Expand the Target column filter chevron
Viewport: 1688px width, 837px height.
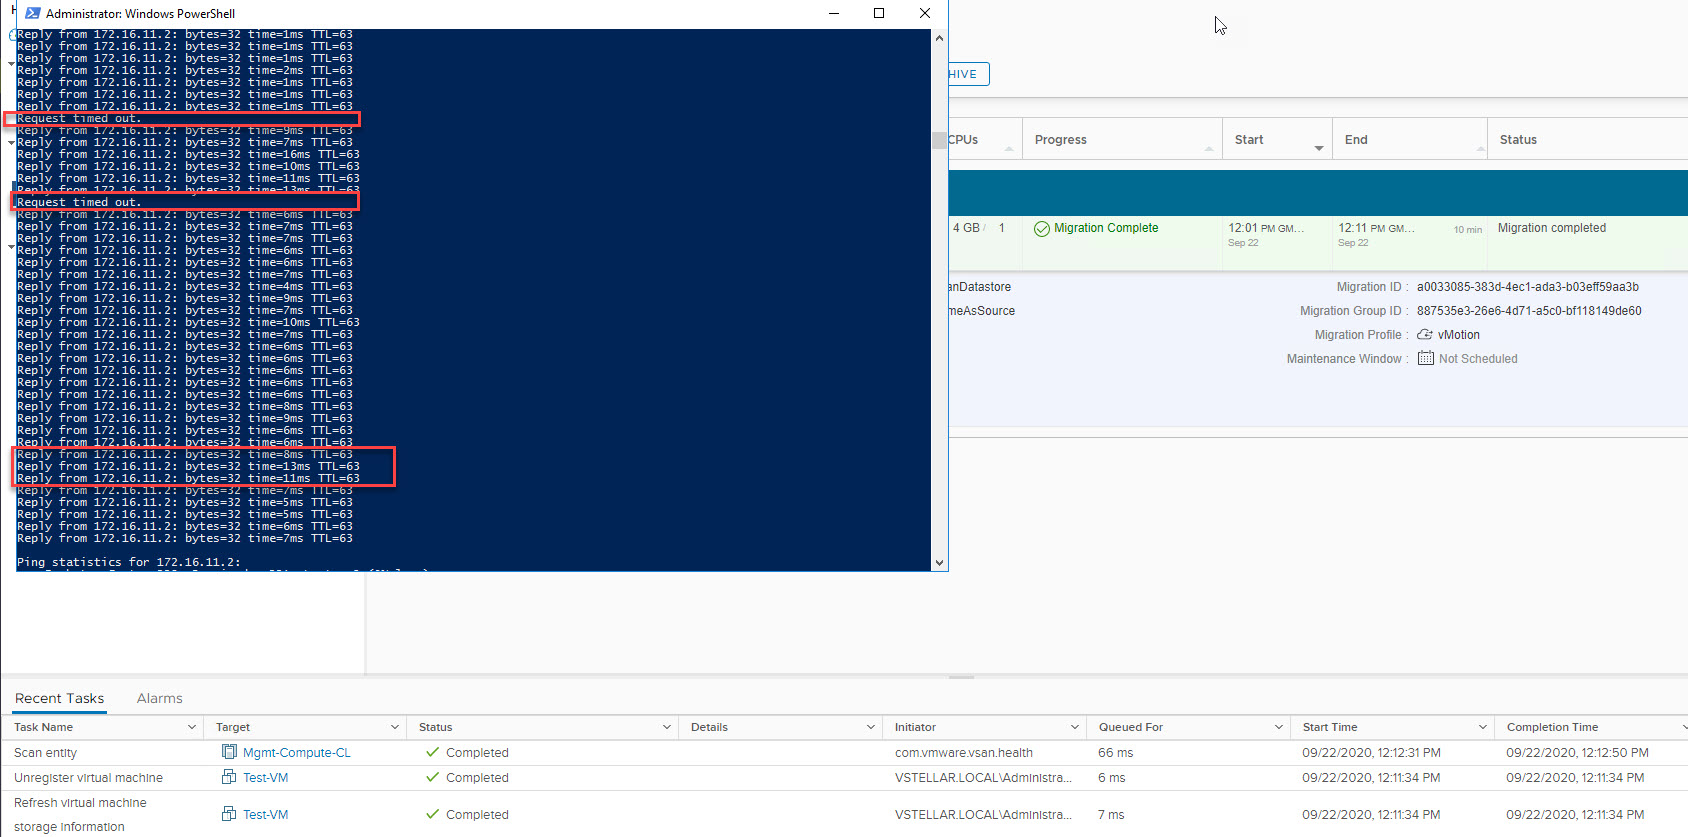[x=395, y=727]
